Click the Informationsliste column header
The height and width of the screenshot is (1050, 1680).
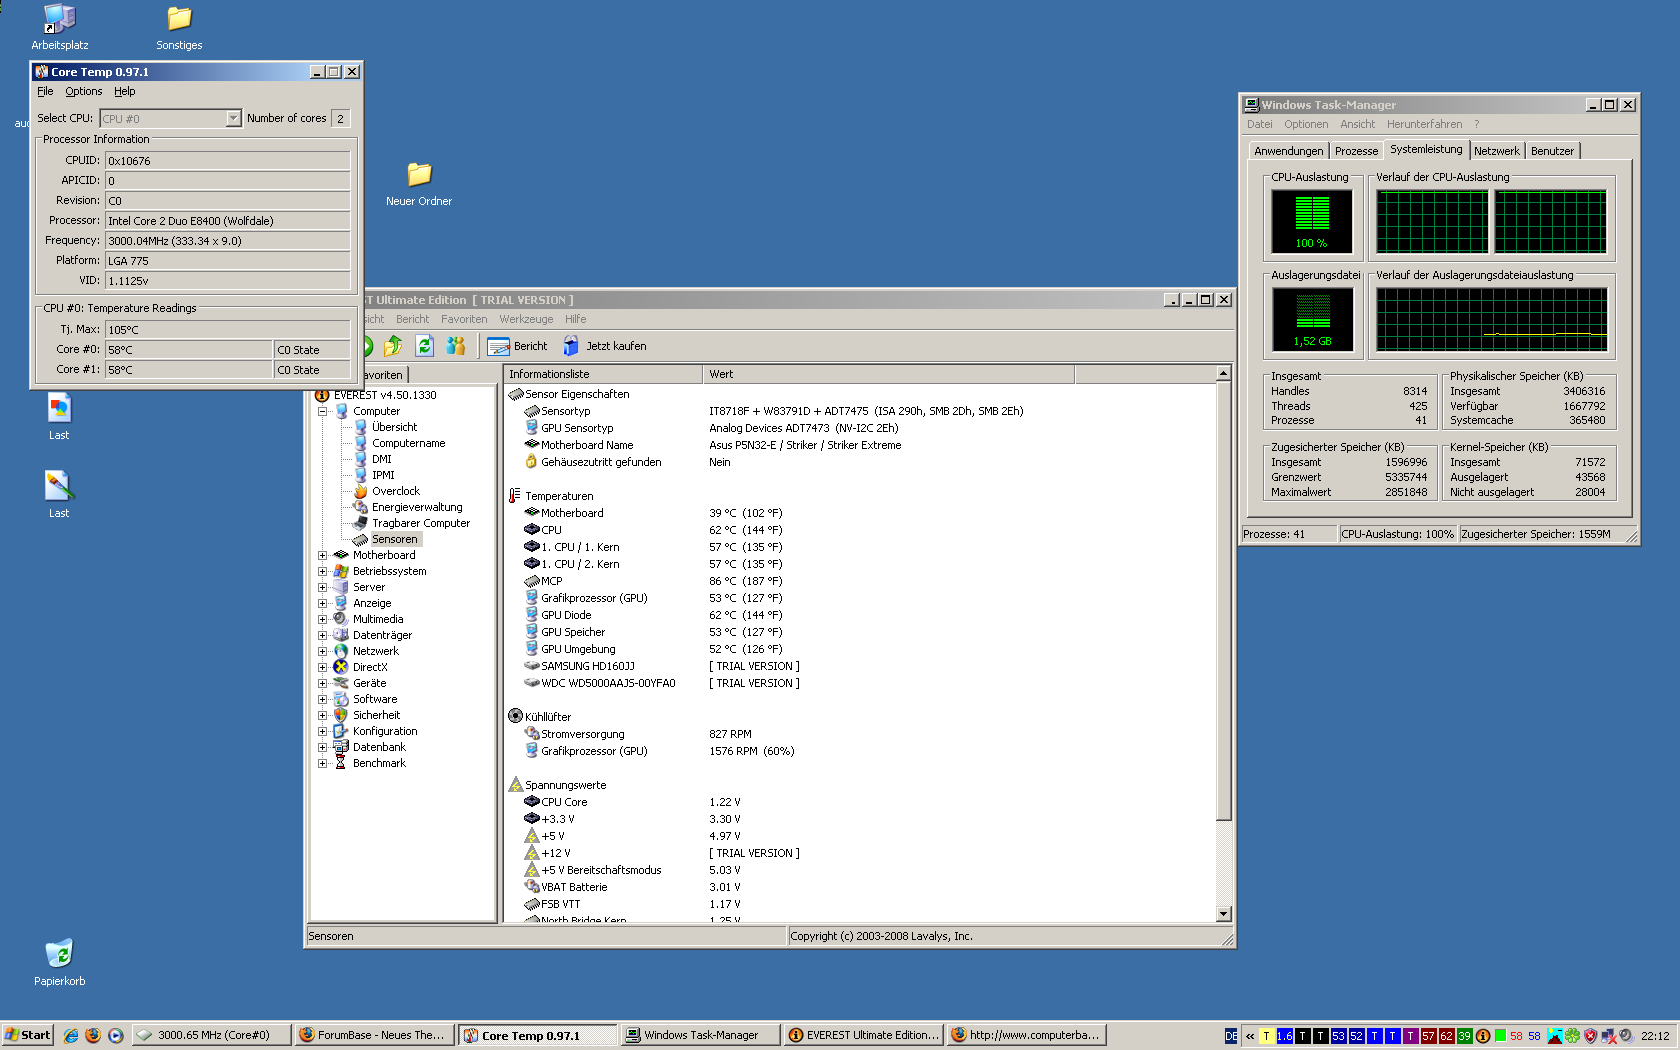click(603, 374)
